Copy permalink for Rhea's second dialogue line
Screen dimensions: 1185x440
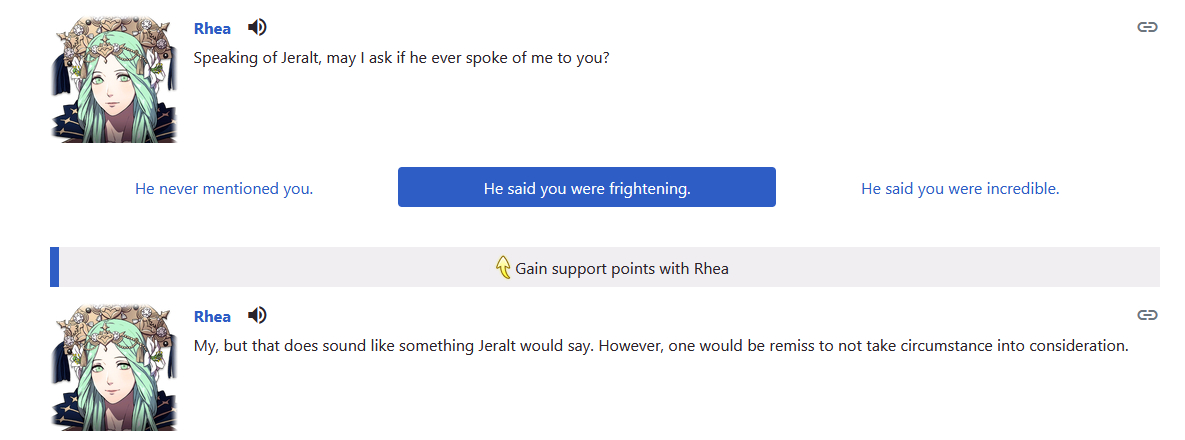pyautogui.click(x=1147, y=315)
